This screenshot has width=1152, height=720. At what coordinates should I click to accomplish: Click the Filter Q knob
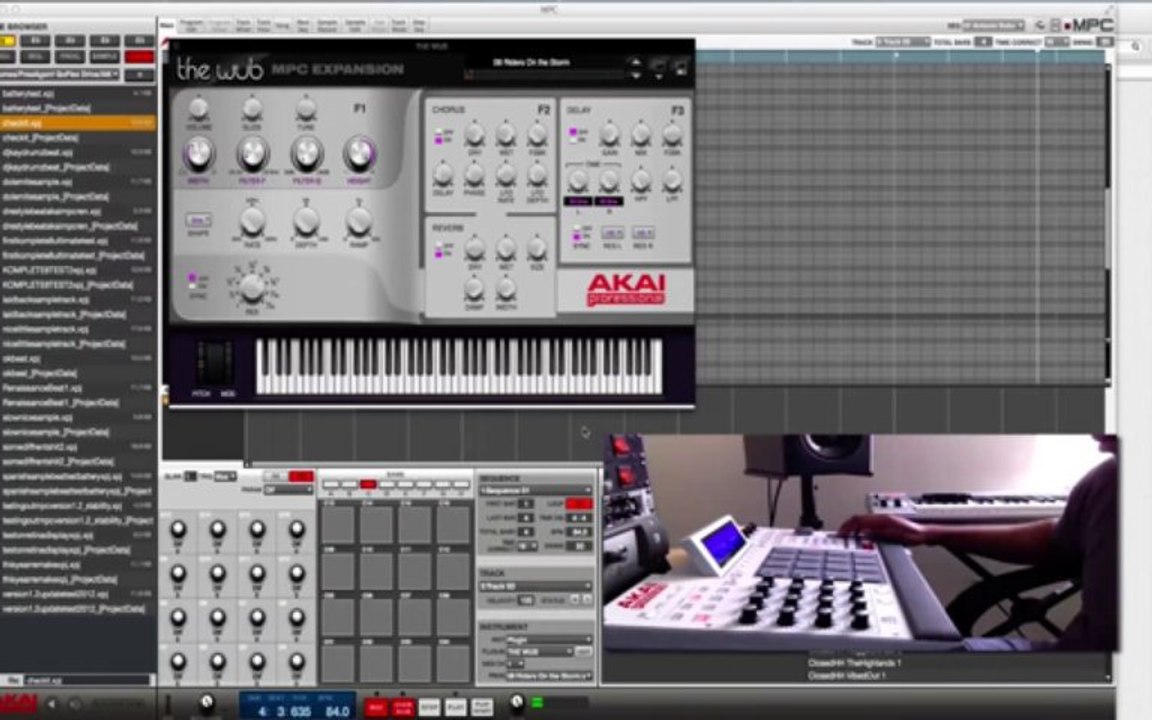[306, 154]
